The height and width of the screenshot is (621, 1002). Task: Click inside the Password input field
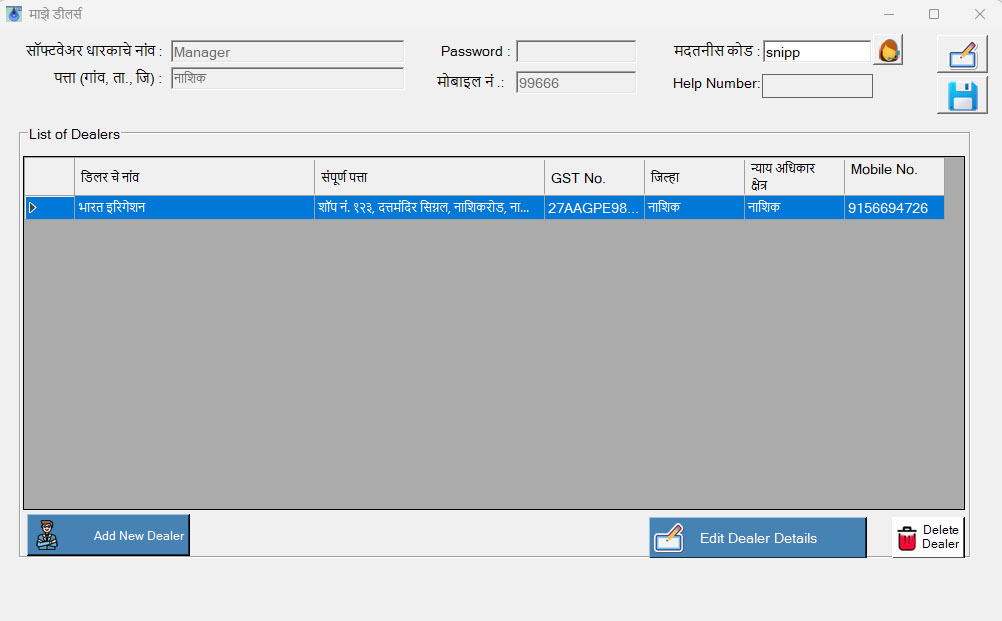(576, 51)
